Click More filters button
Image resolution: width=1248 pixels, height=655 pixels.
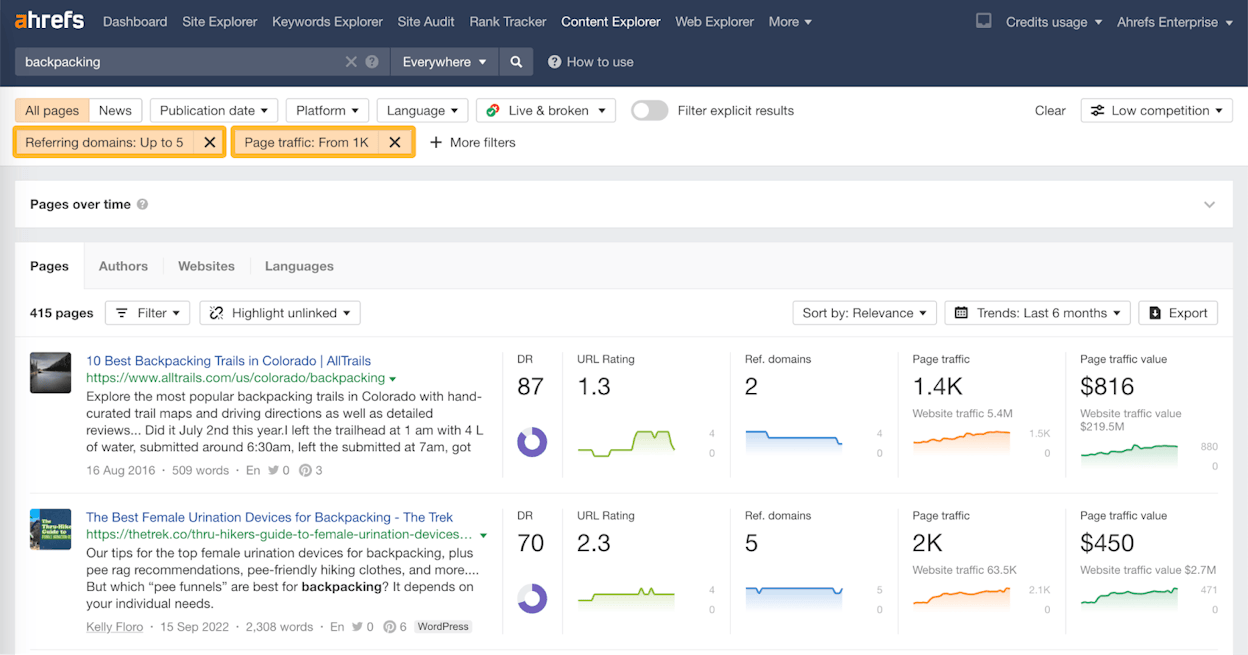tap(473, 142)
